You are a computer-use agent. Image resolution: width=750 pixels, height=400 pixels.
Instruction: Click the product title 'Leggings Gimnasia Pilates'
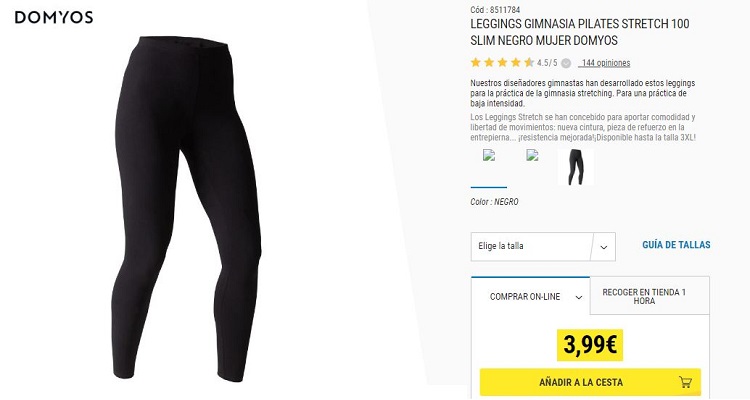coord(580,32)
